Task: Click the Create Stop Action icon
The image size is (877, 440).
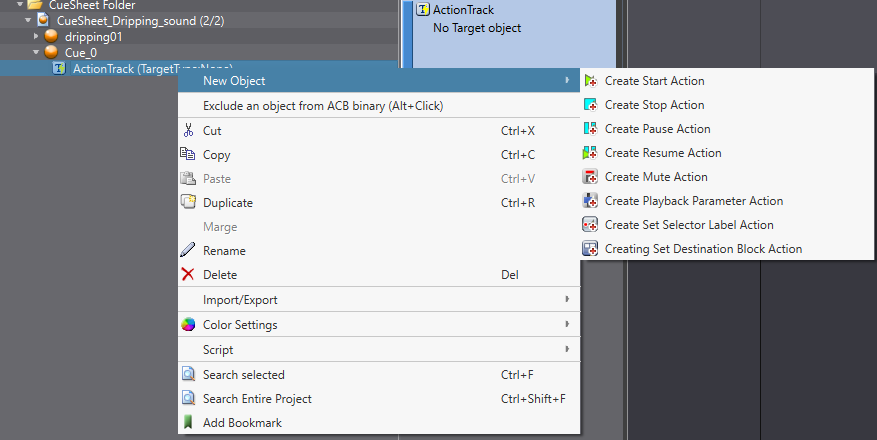Action: pyautogui.click(x=590, y=105)
